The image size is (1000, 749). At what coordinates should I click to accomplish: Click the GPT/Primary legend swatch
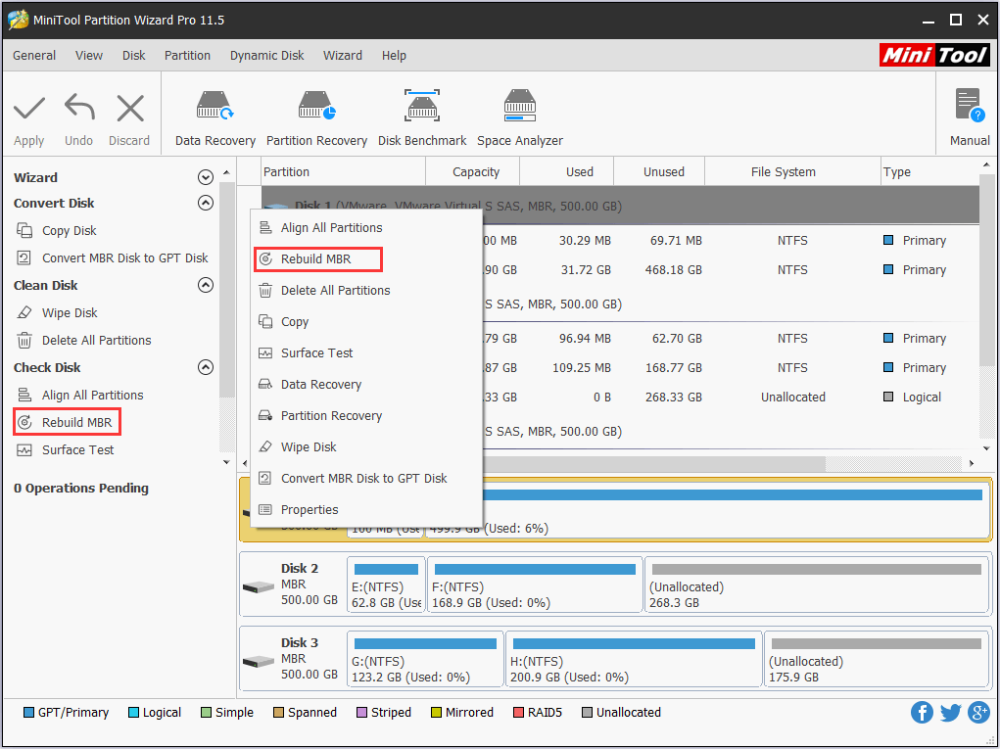(29, 712)
